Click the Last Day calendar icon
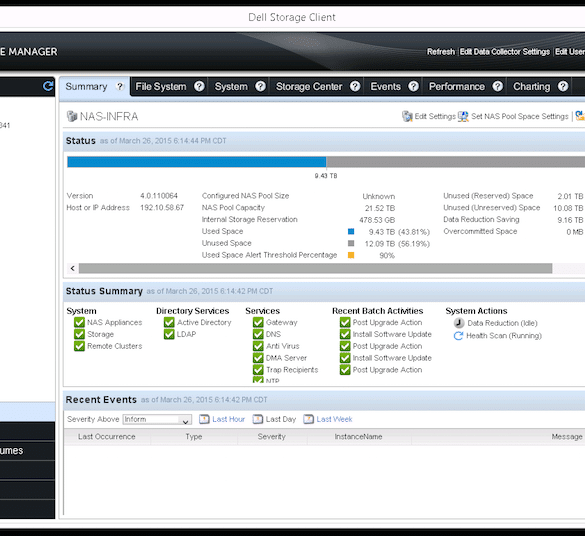585x536 pixels. (x=258, y=419)
